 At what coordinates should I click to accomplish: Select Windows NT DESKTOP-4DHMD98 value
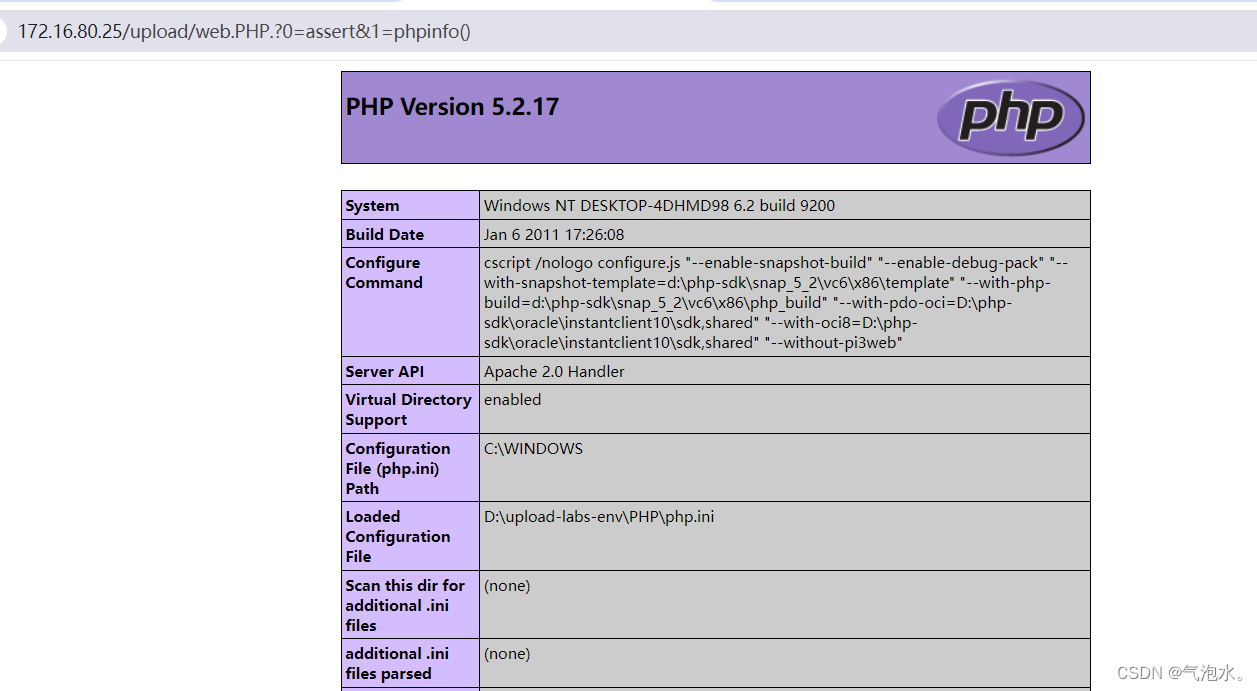click(659, 206)
